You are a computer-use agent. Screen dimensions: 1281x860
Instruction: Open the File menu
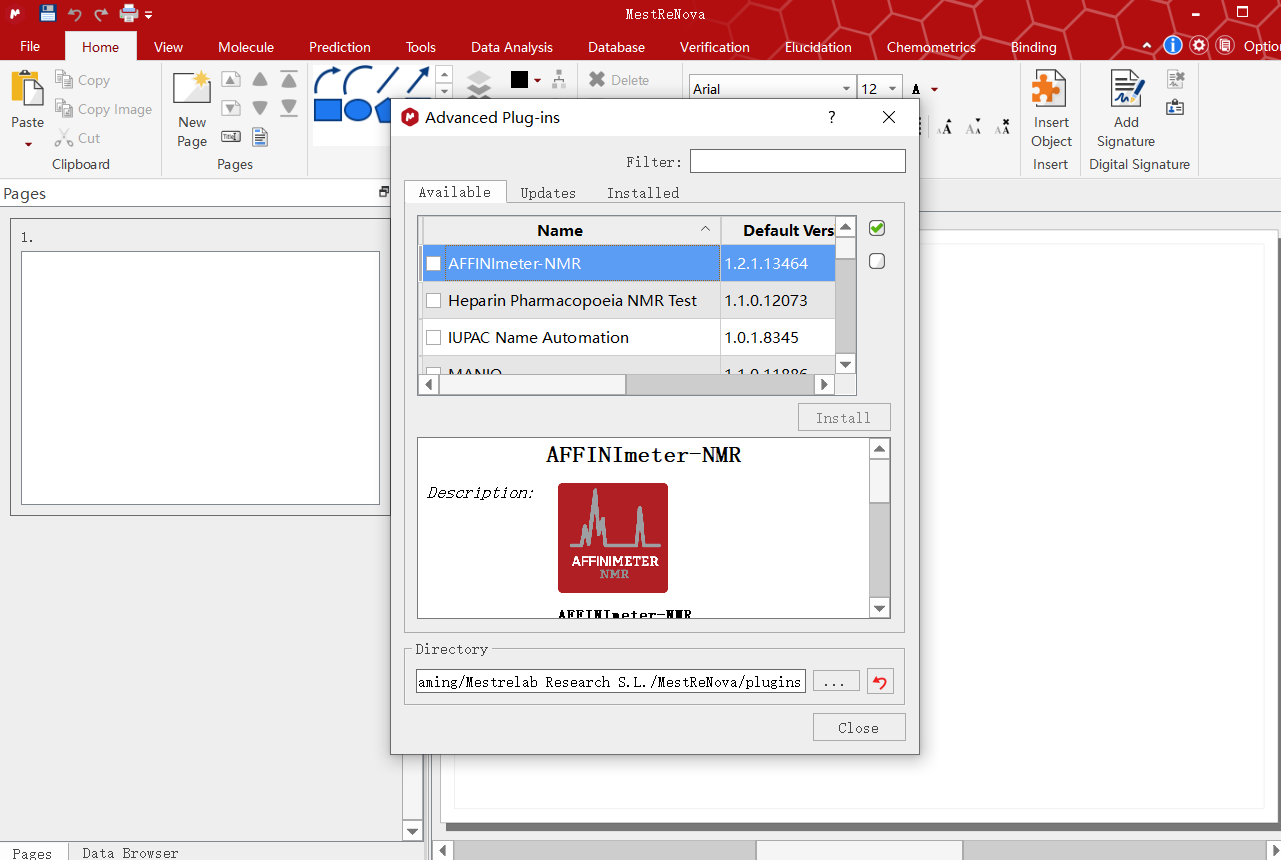(x=30, y=46)
